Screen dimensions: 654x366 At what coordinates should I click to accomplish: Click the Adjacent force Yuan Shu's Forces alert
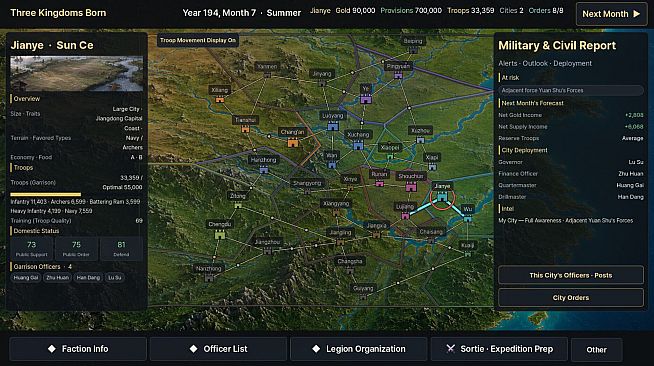(571, 90)
